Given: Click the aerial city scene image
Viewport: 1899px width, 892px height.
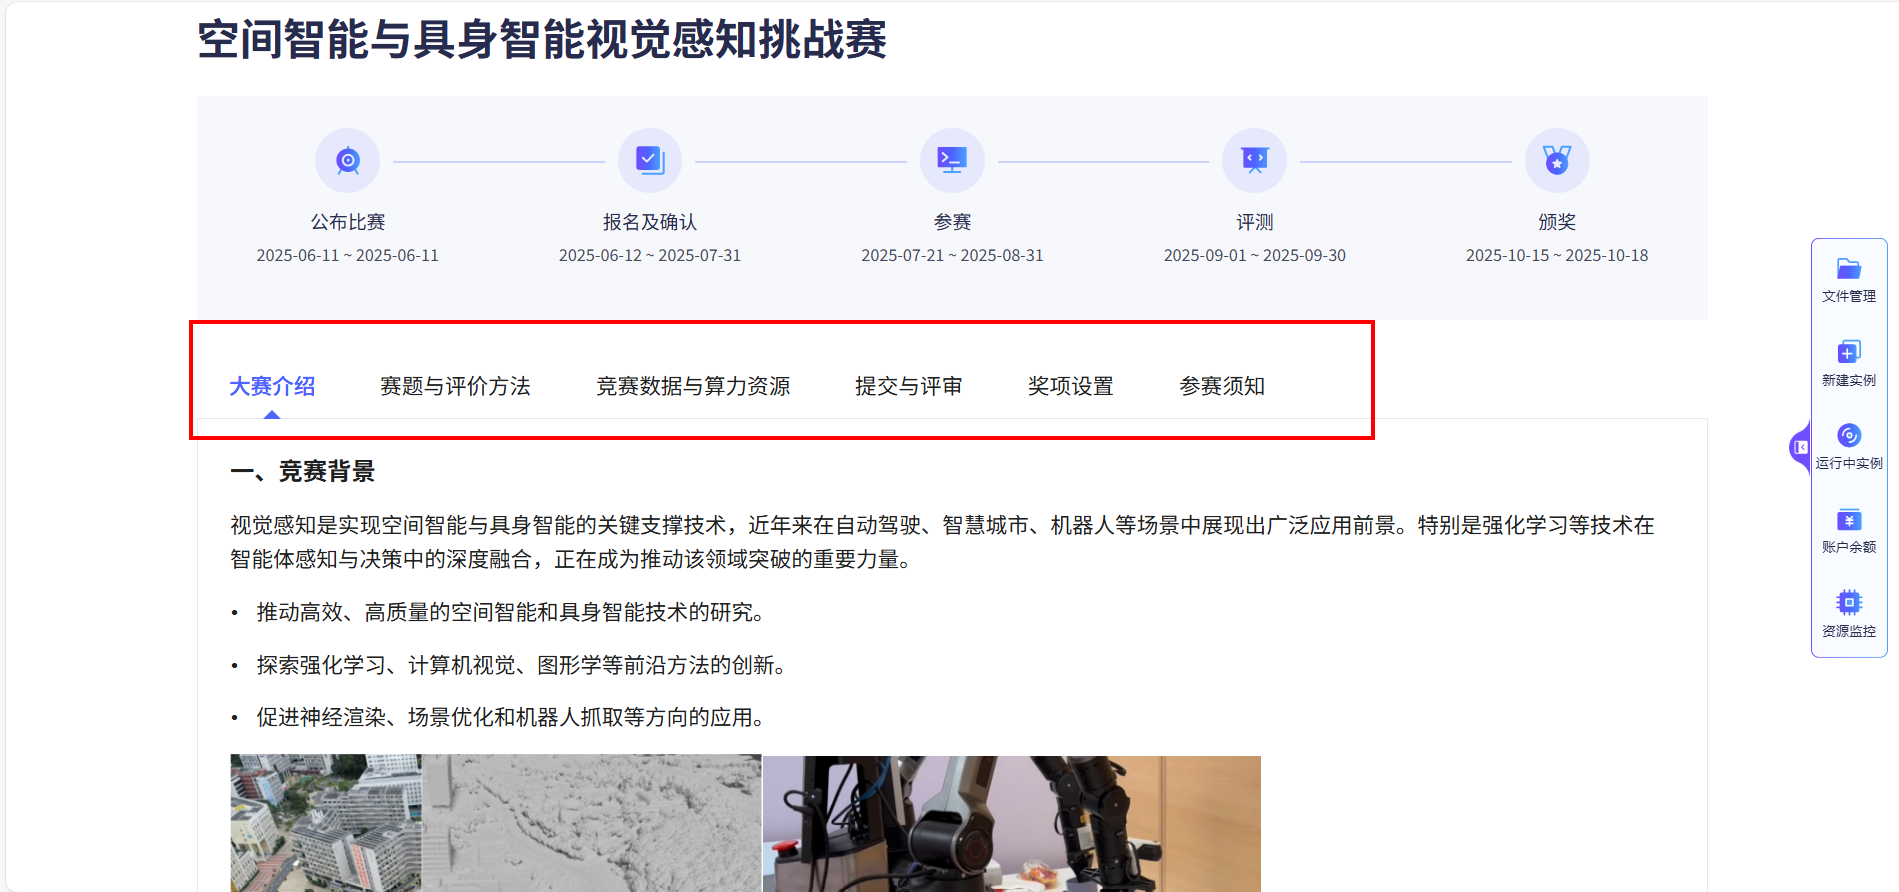Looking at the screenshot, I should [495, 822].
